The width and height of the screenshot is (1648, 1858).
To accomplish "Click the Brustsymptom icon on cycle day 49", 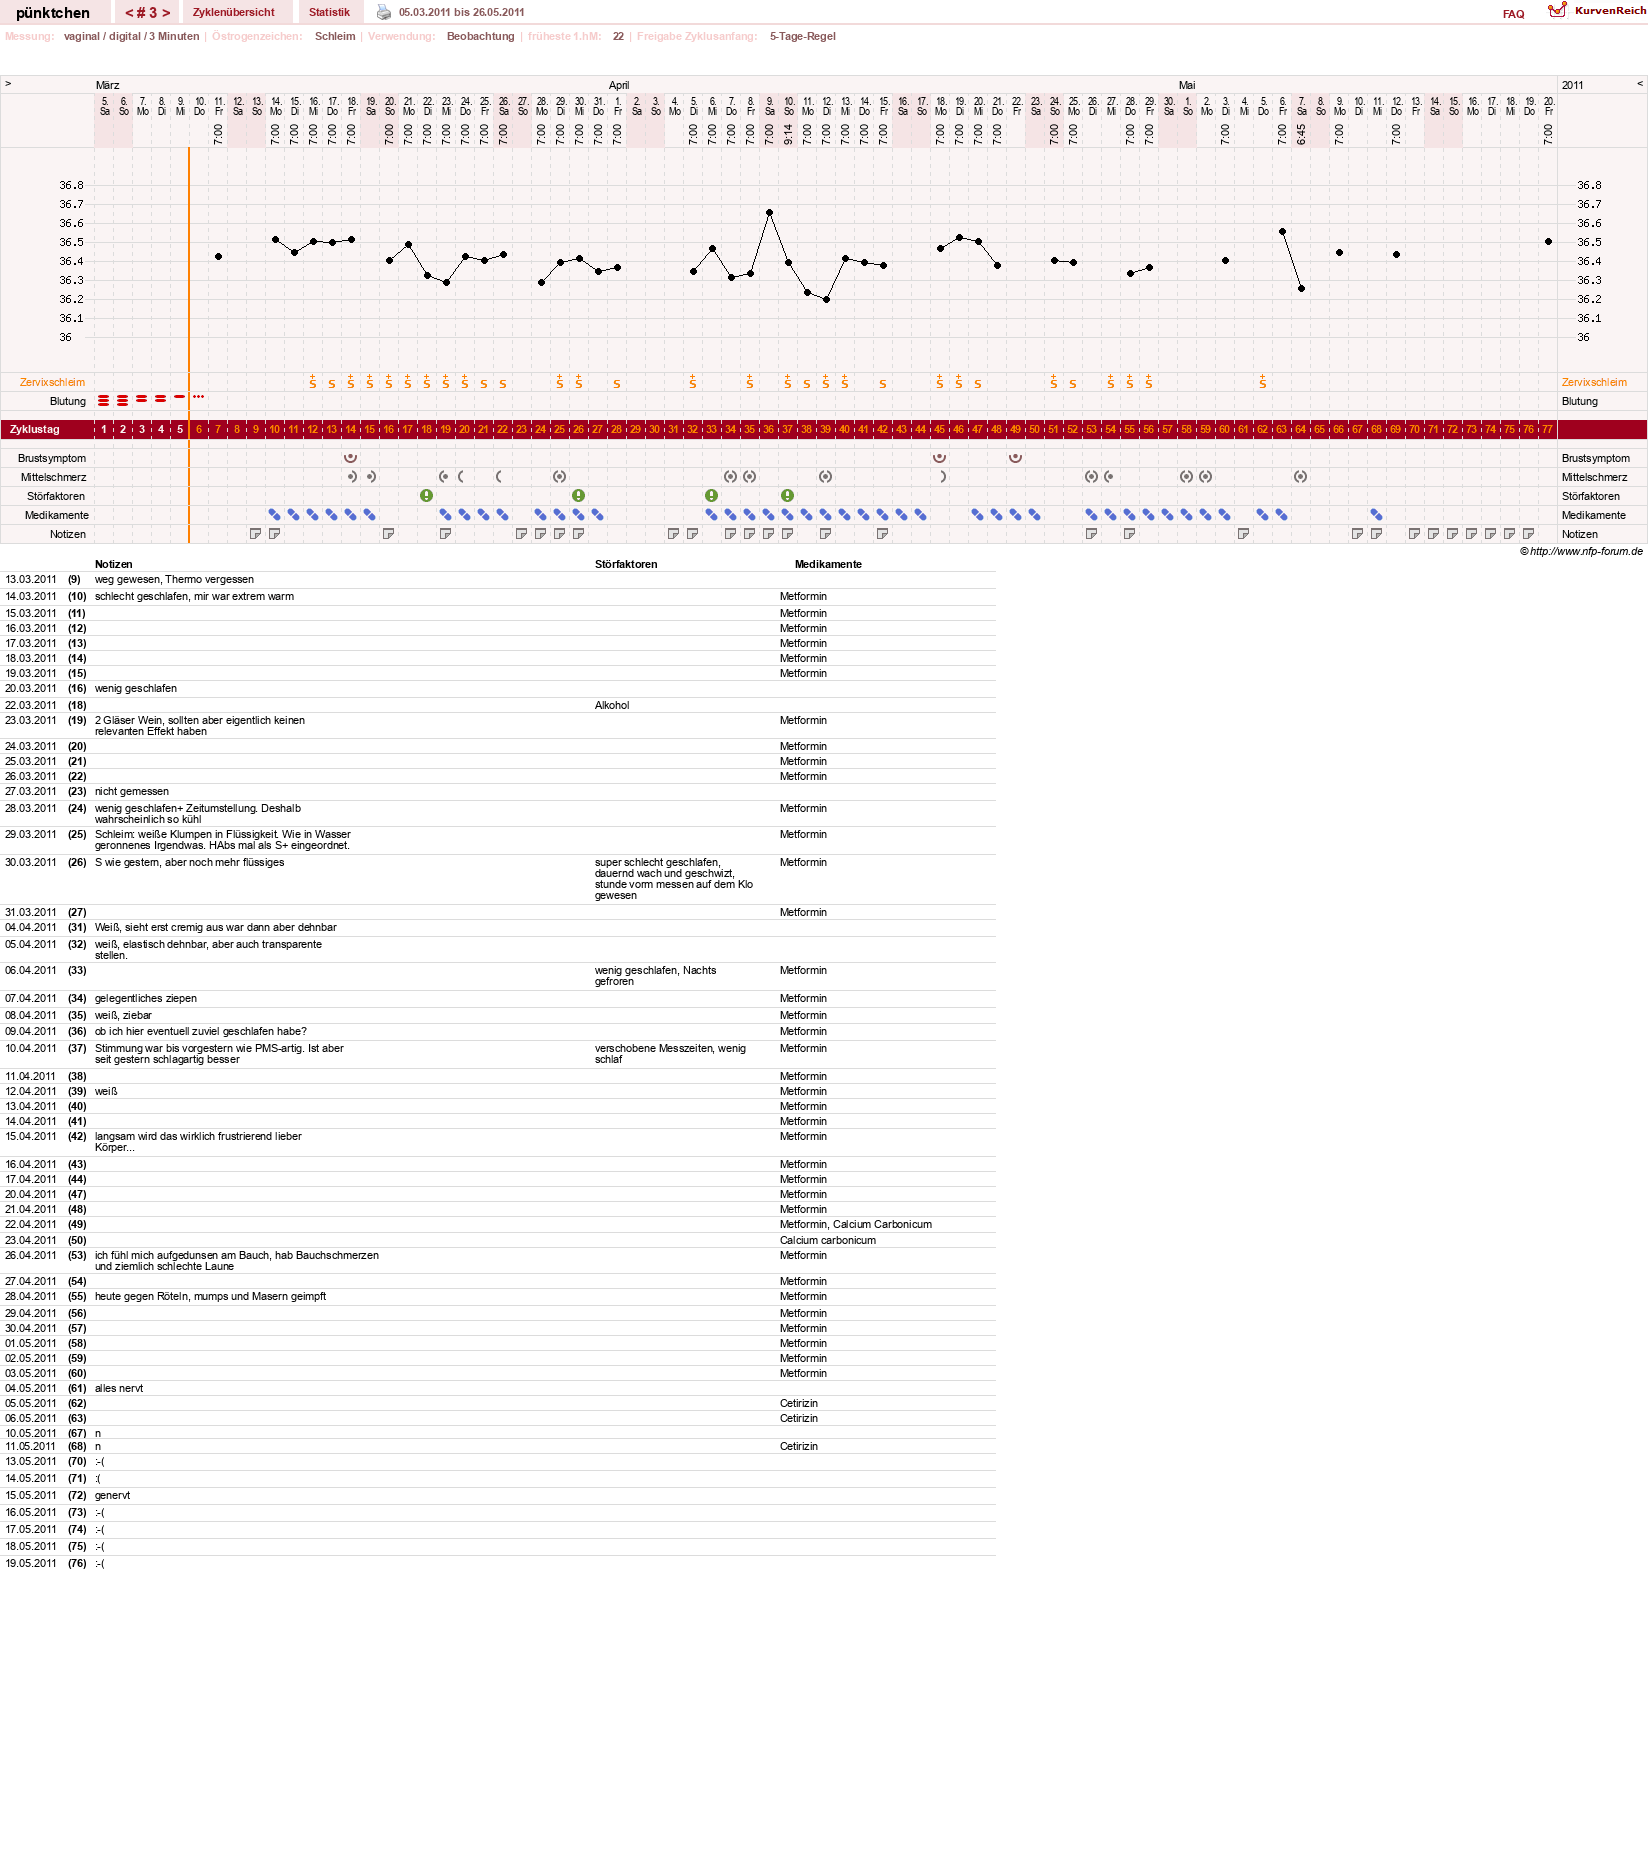I will click(1016, 458).
